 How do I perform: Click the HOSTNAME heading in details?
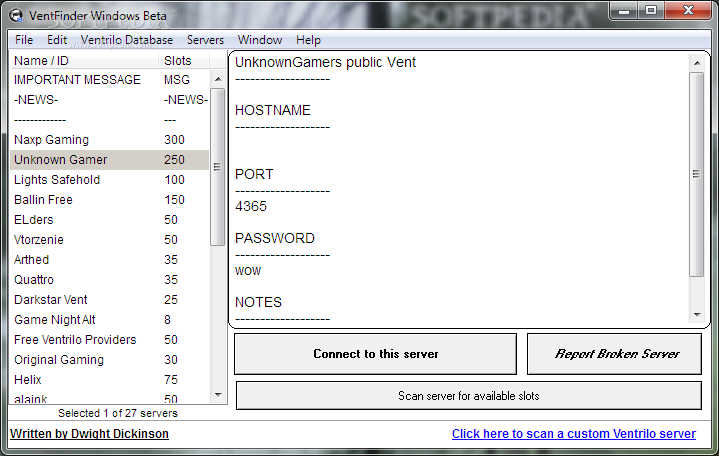[x=273, y=111]
